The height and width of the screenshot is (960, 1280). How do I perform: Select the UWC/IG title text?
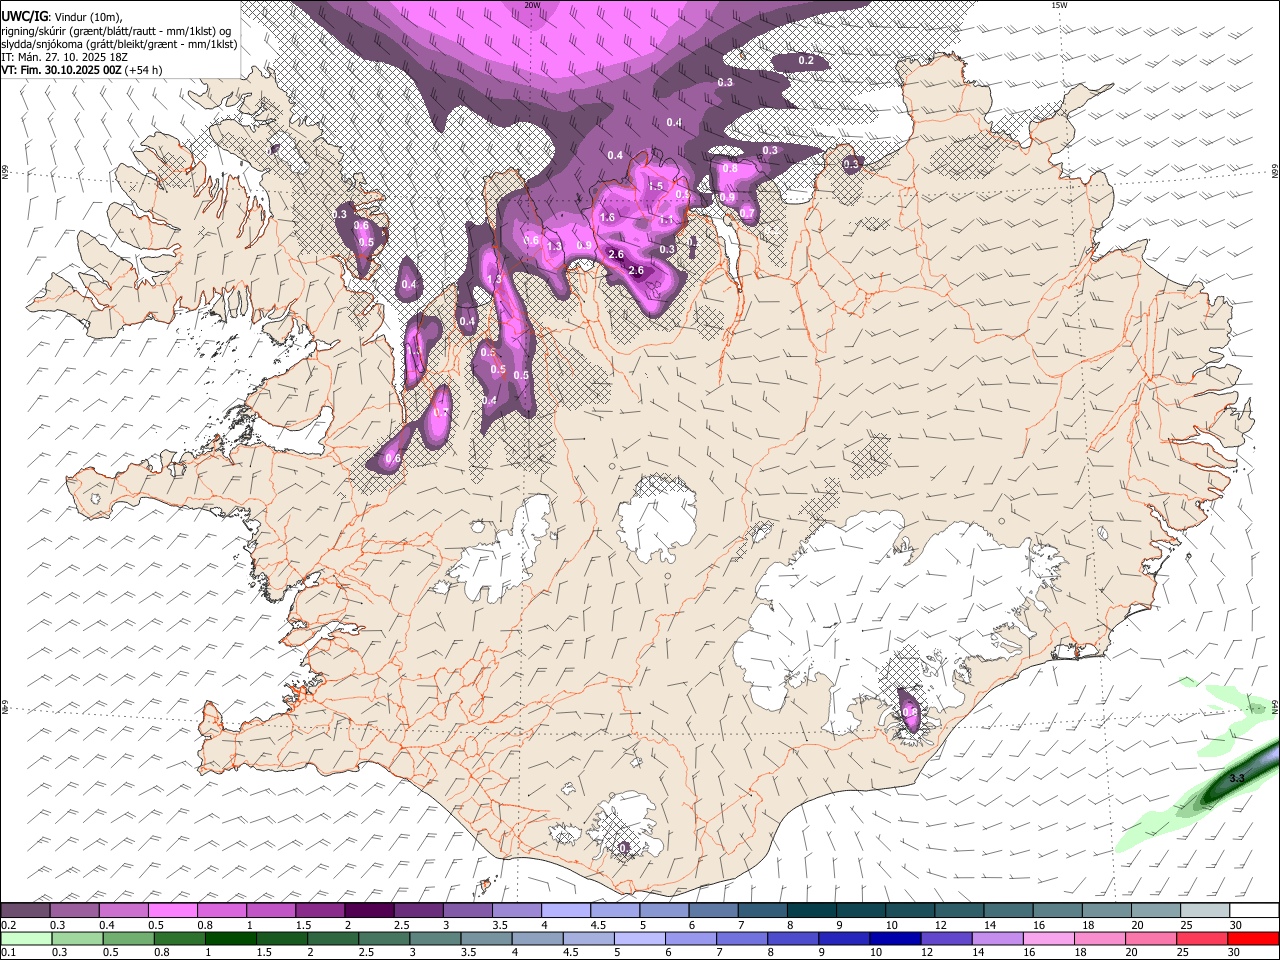(24, 16)
